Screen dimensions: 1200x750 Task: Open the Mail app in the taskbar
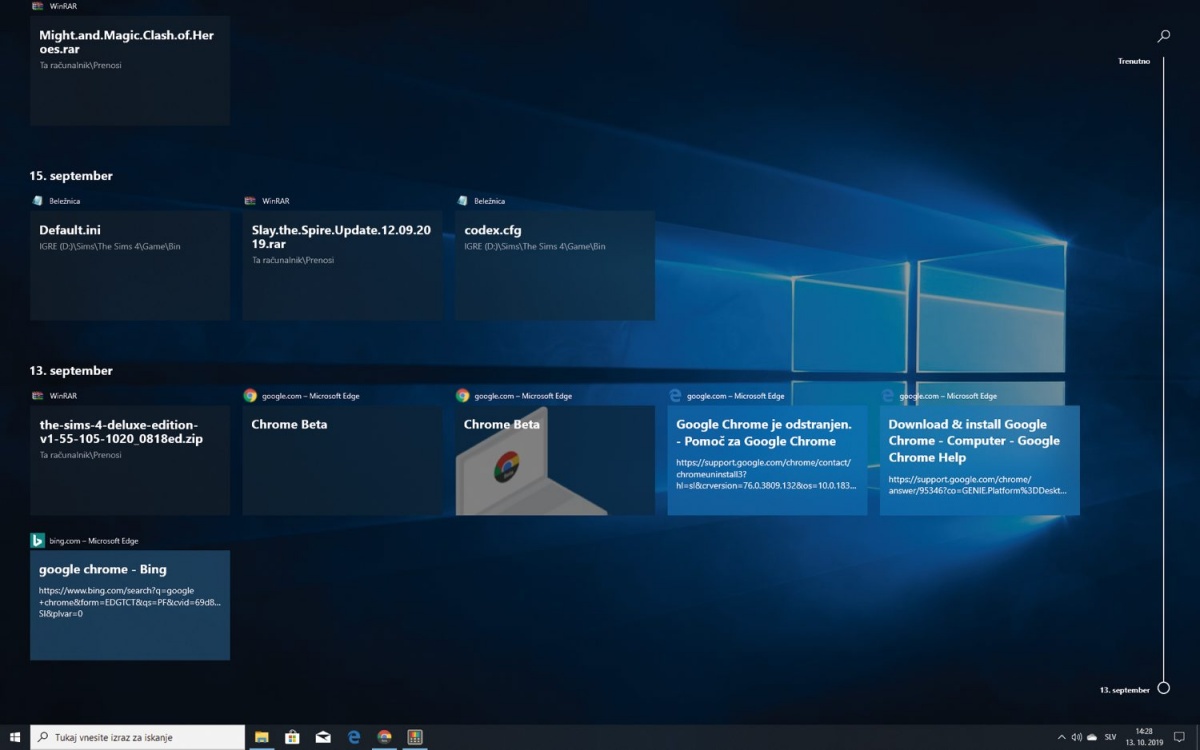click(x=323, y=737)
